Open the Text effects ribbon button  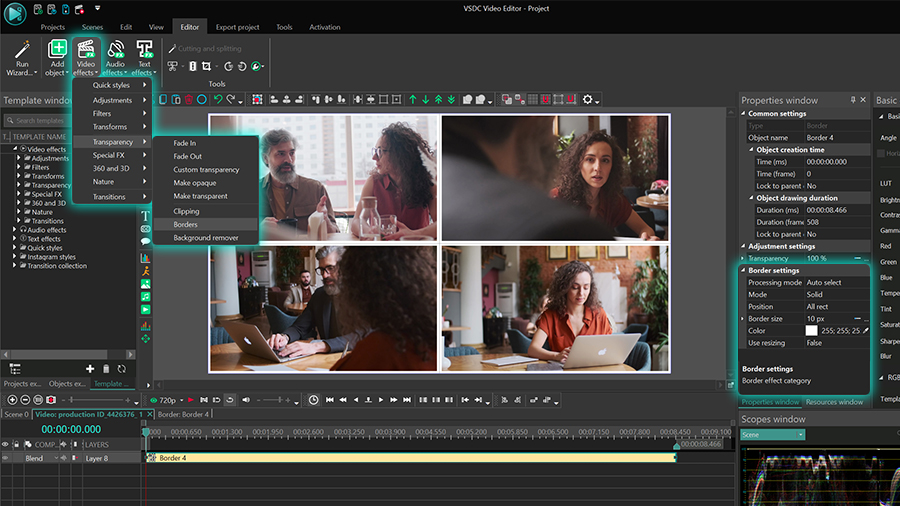pyautogui.click(x=144, y=57)
